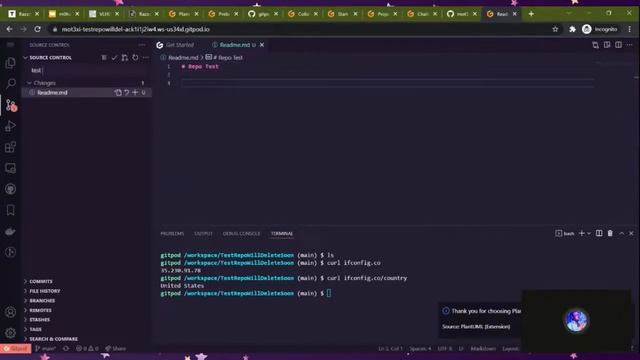Open errors and warnings in status bar
The width and height of the screenshot is (640, 360).
87,349
